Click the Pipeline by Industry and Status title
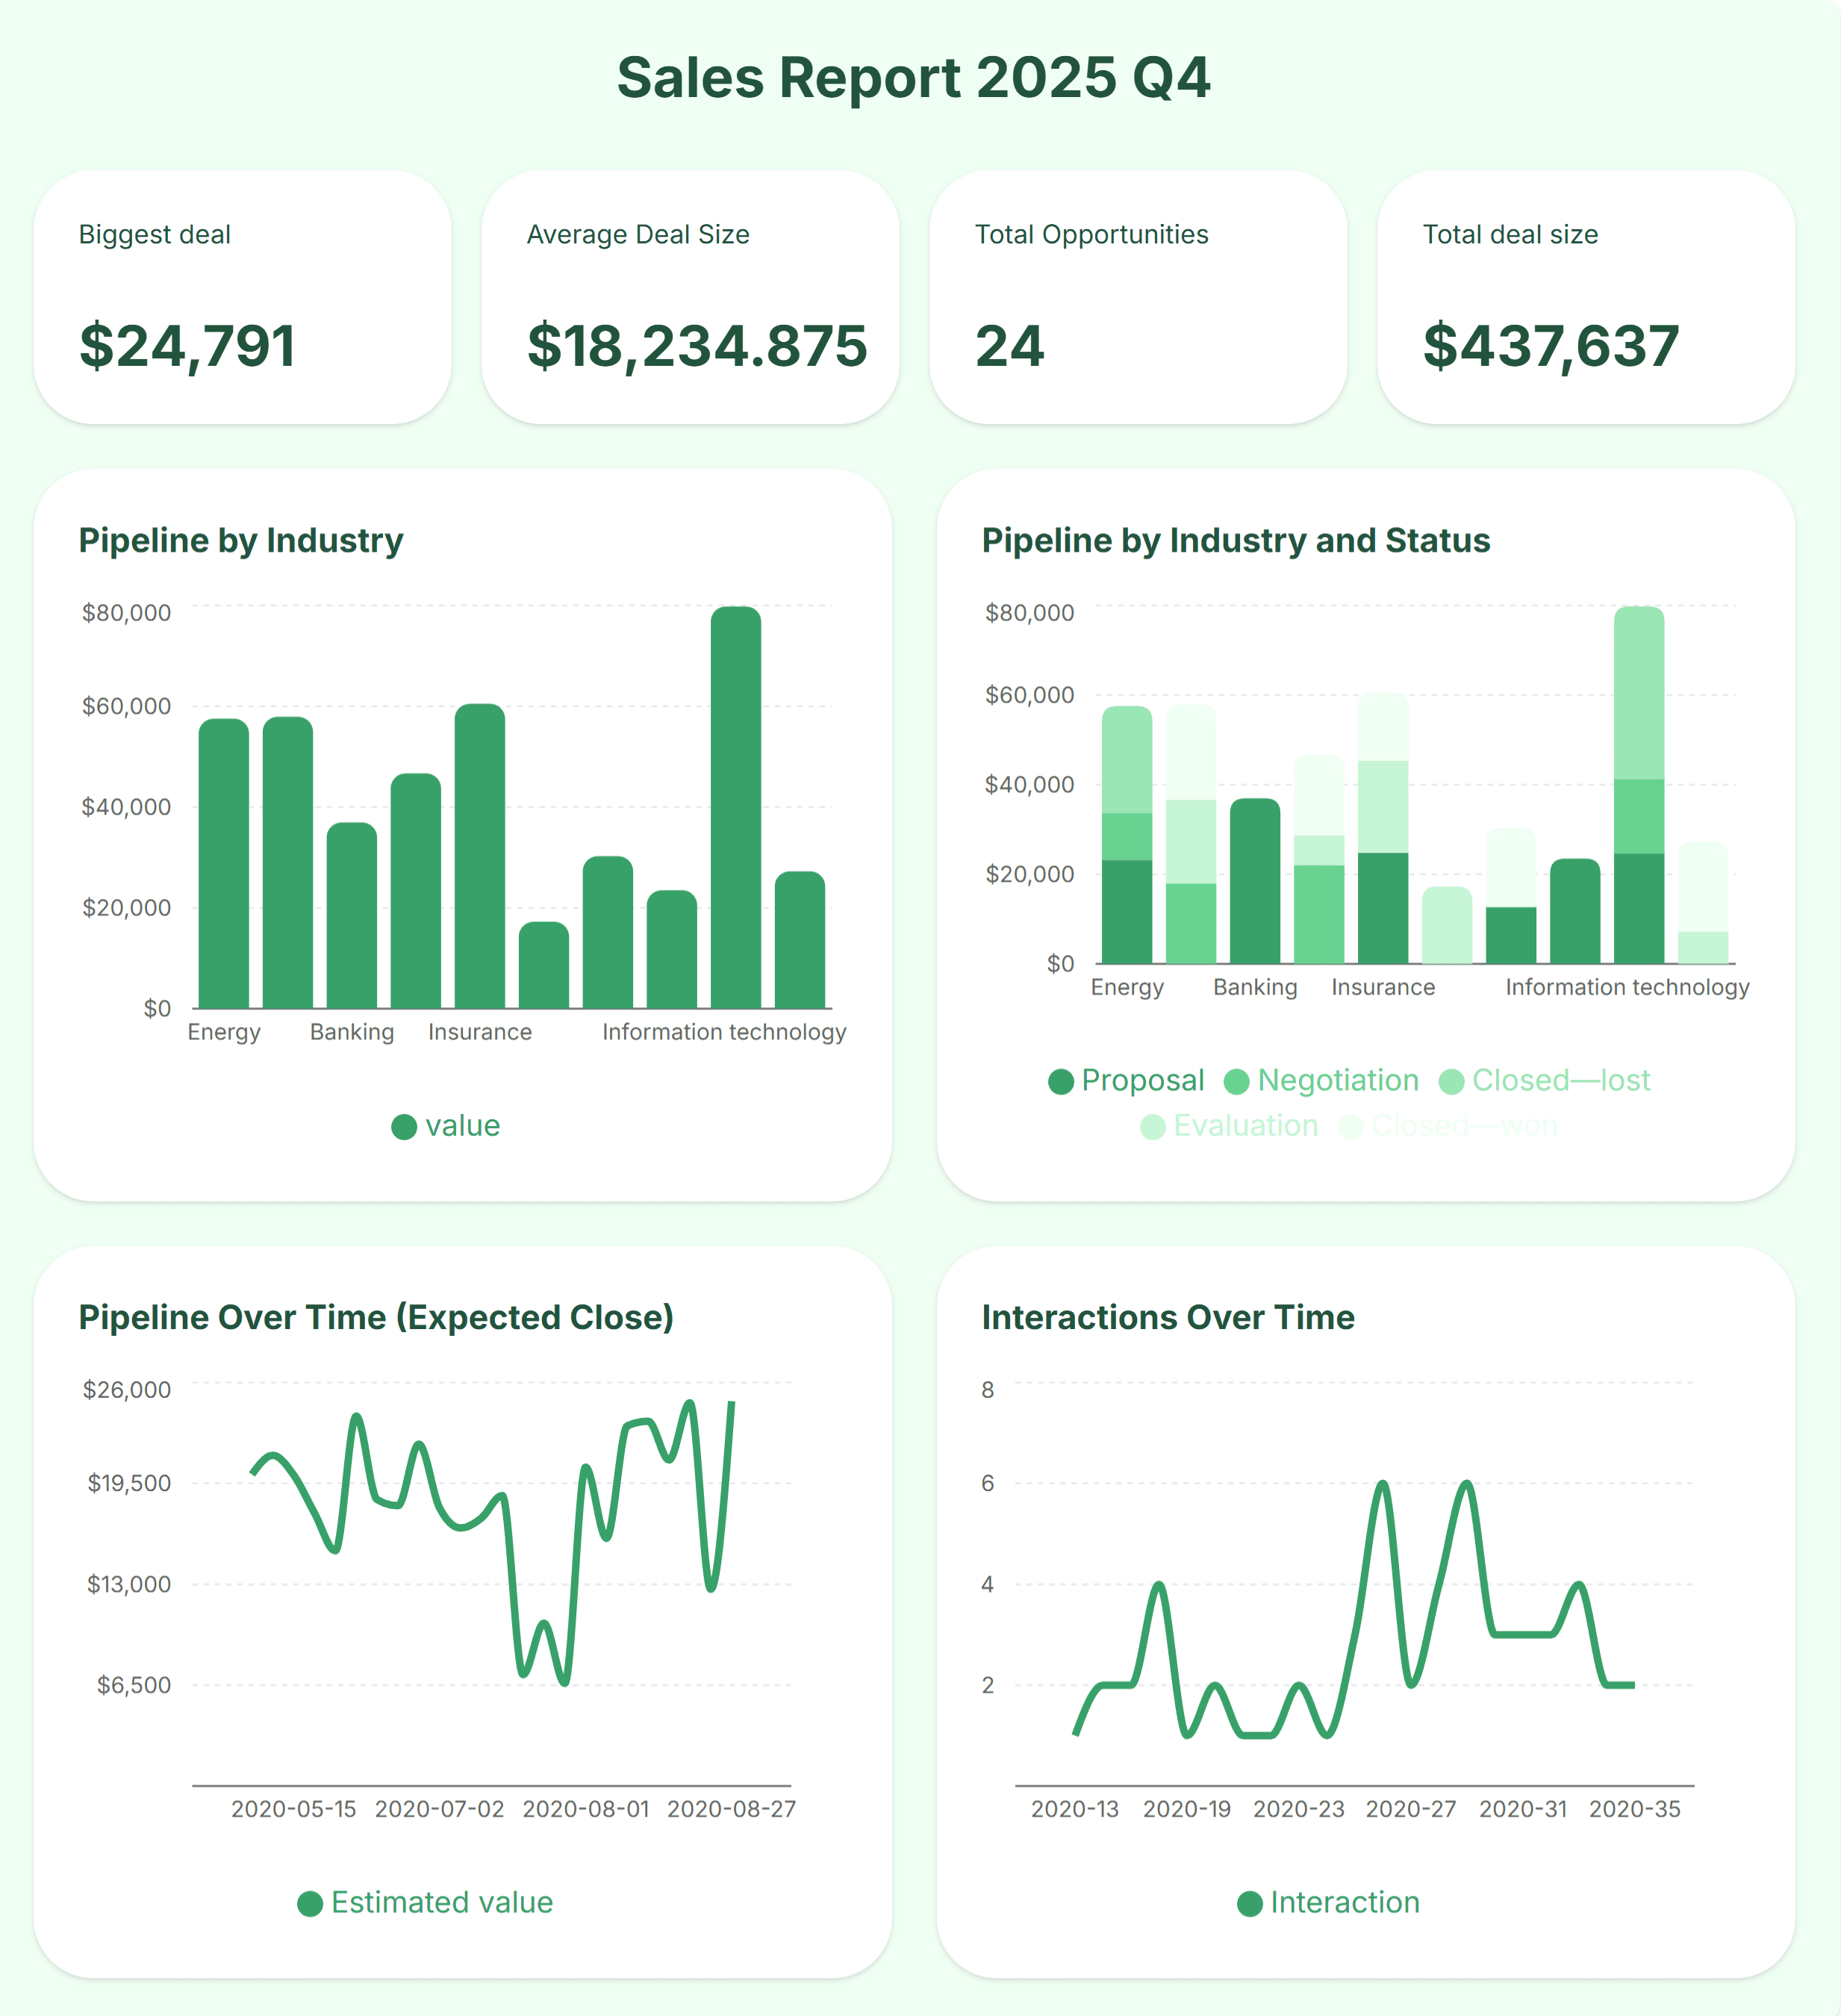 pos(1235,540)
